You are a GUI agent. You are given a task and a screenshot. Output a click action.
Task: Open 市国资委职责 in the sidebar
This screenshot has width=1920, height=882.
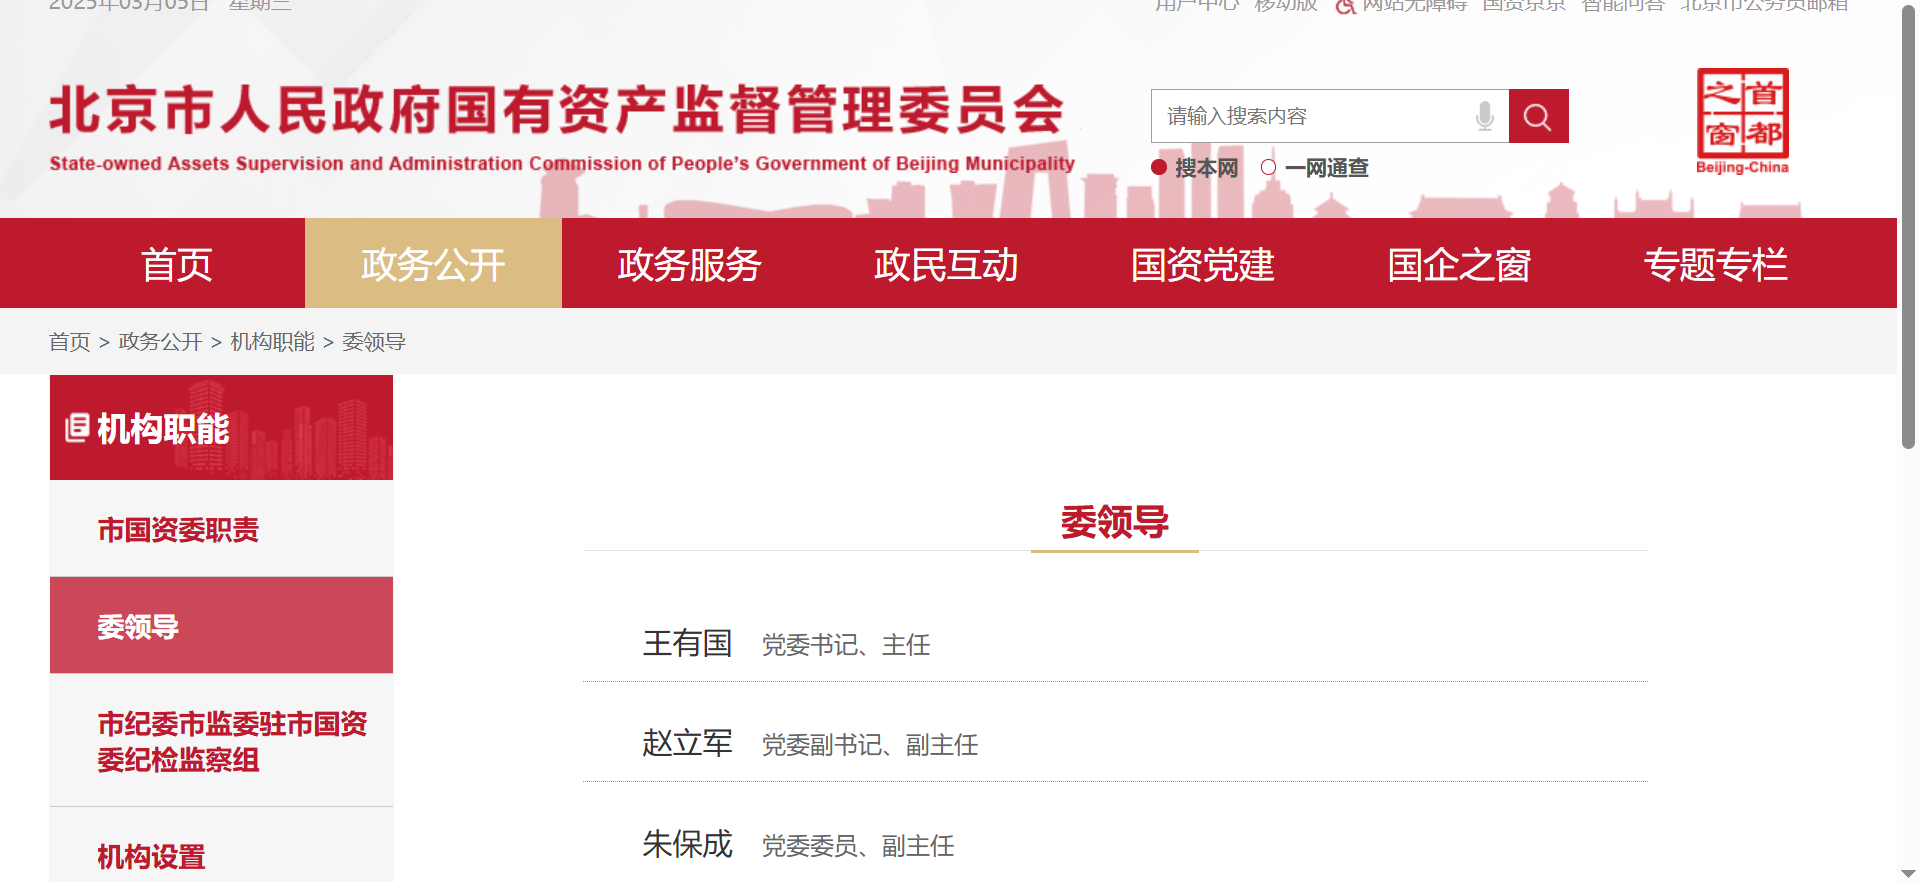(221, 529)
